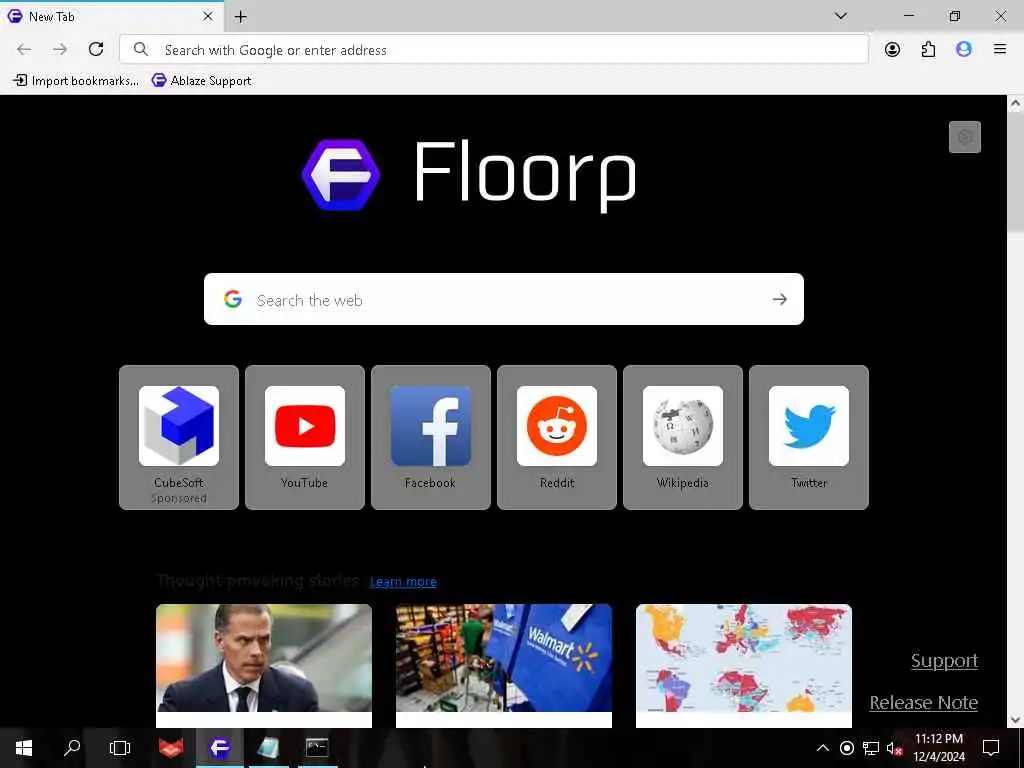Go back using the back arrow
This screenshot has width=1024, height=768.
[x=24, y=49]
